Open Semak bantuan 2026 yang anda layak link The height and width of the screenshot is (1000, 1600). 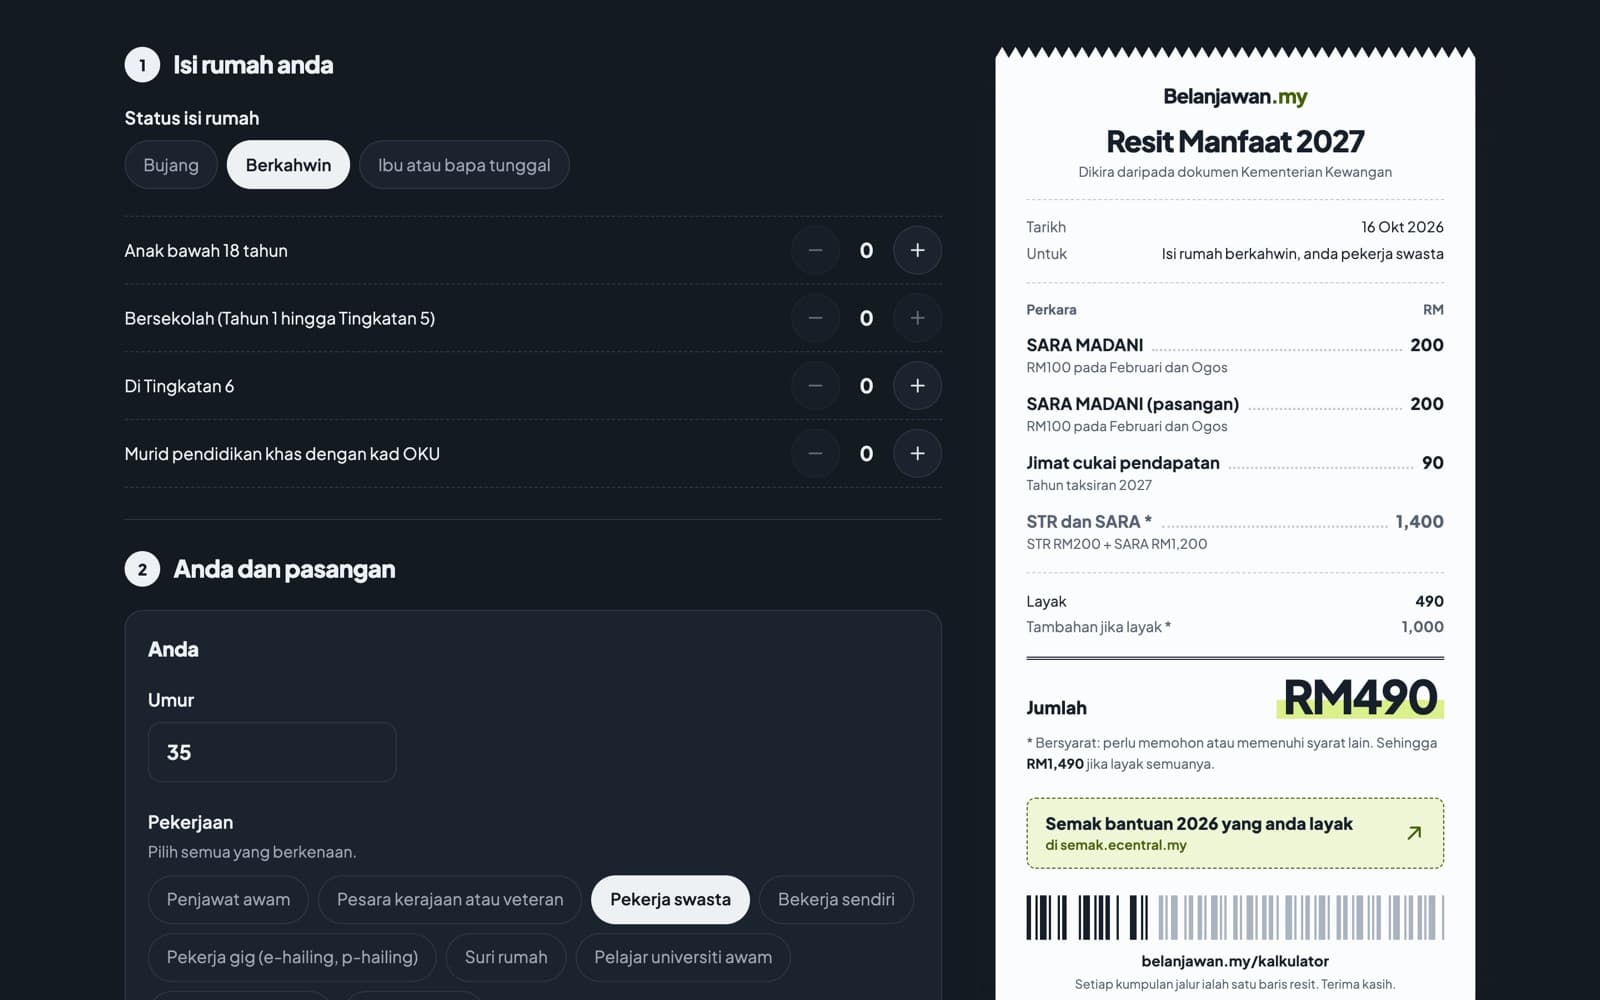pos(1235,833)
